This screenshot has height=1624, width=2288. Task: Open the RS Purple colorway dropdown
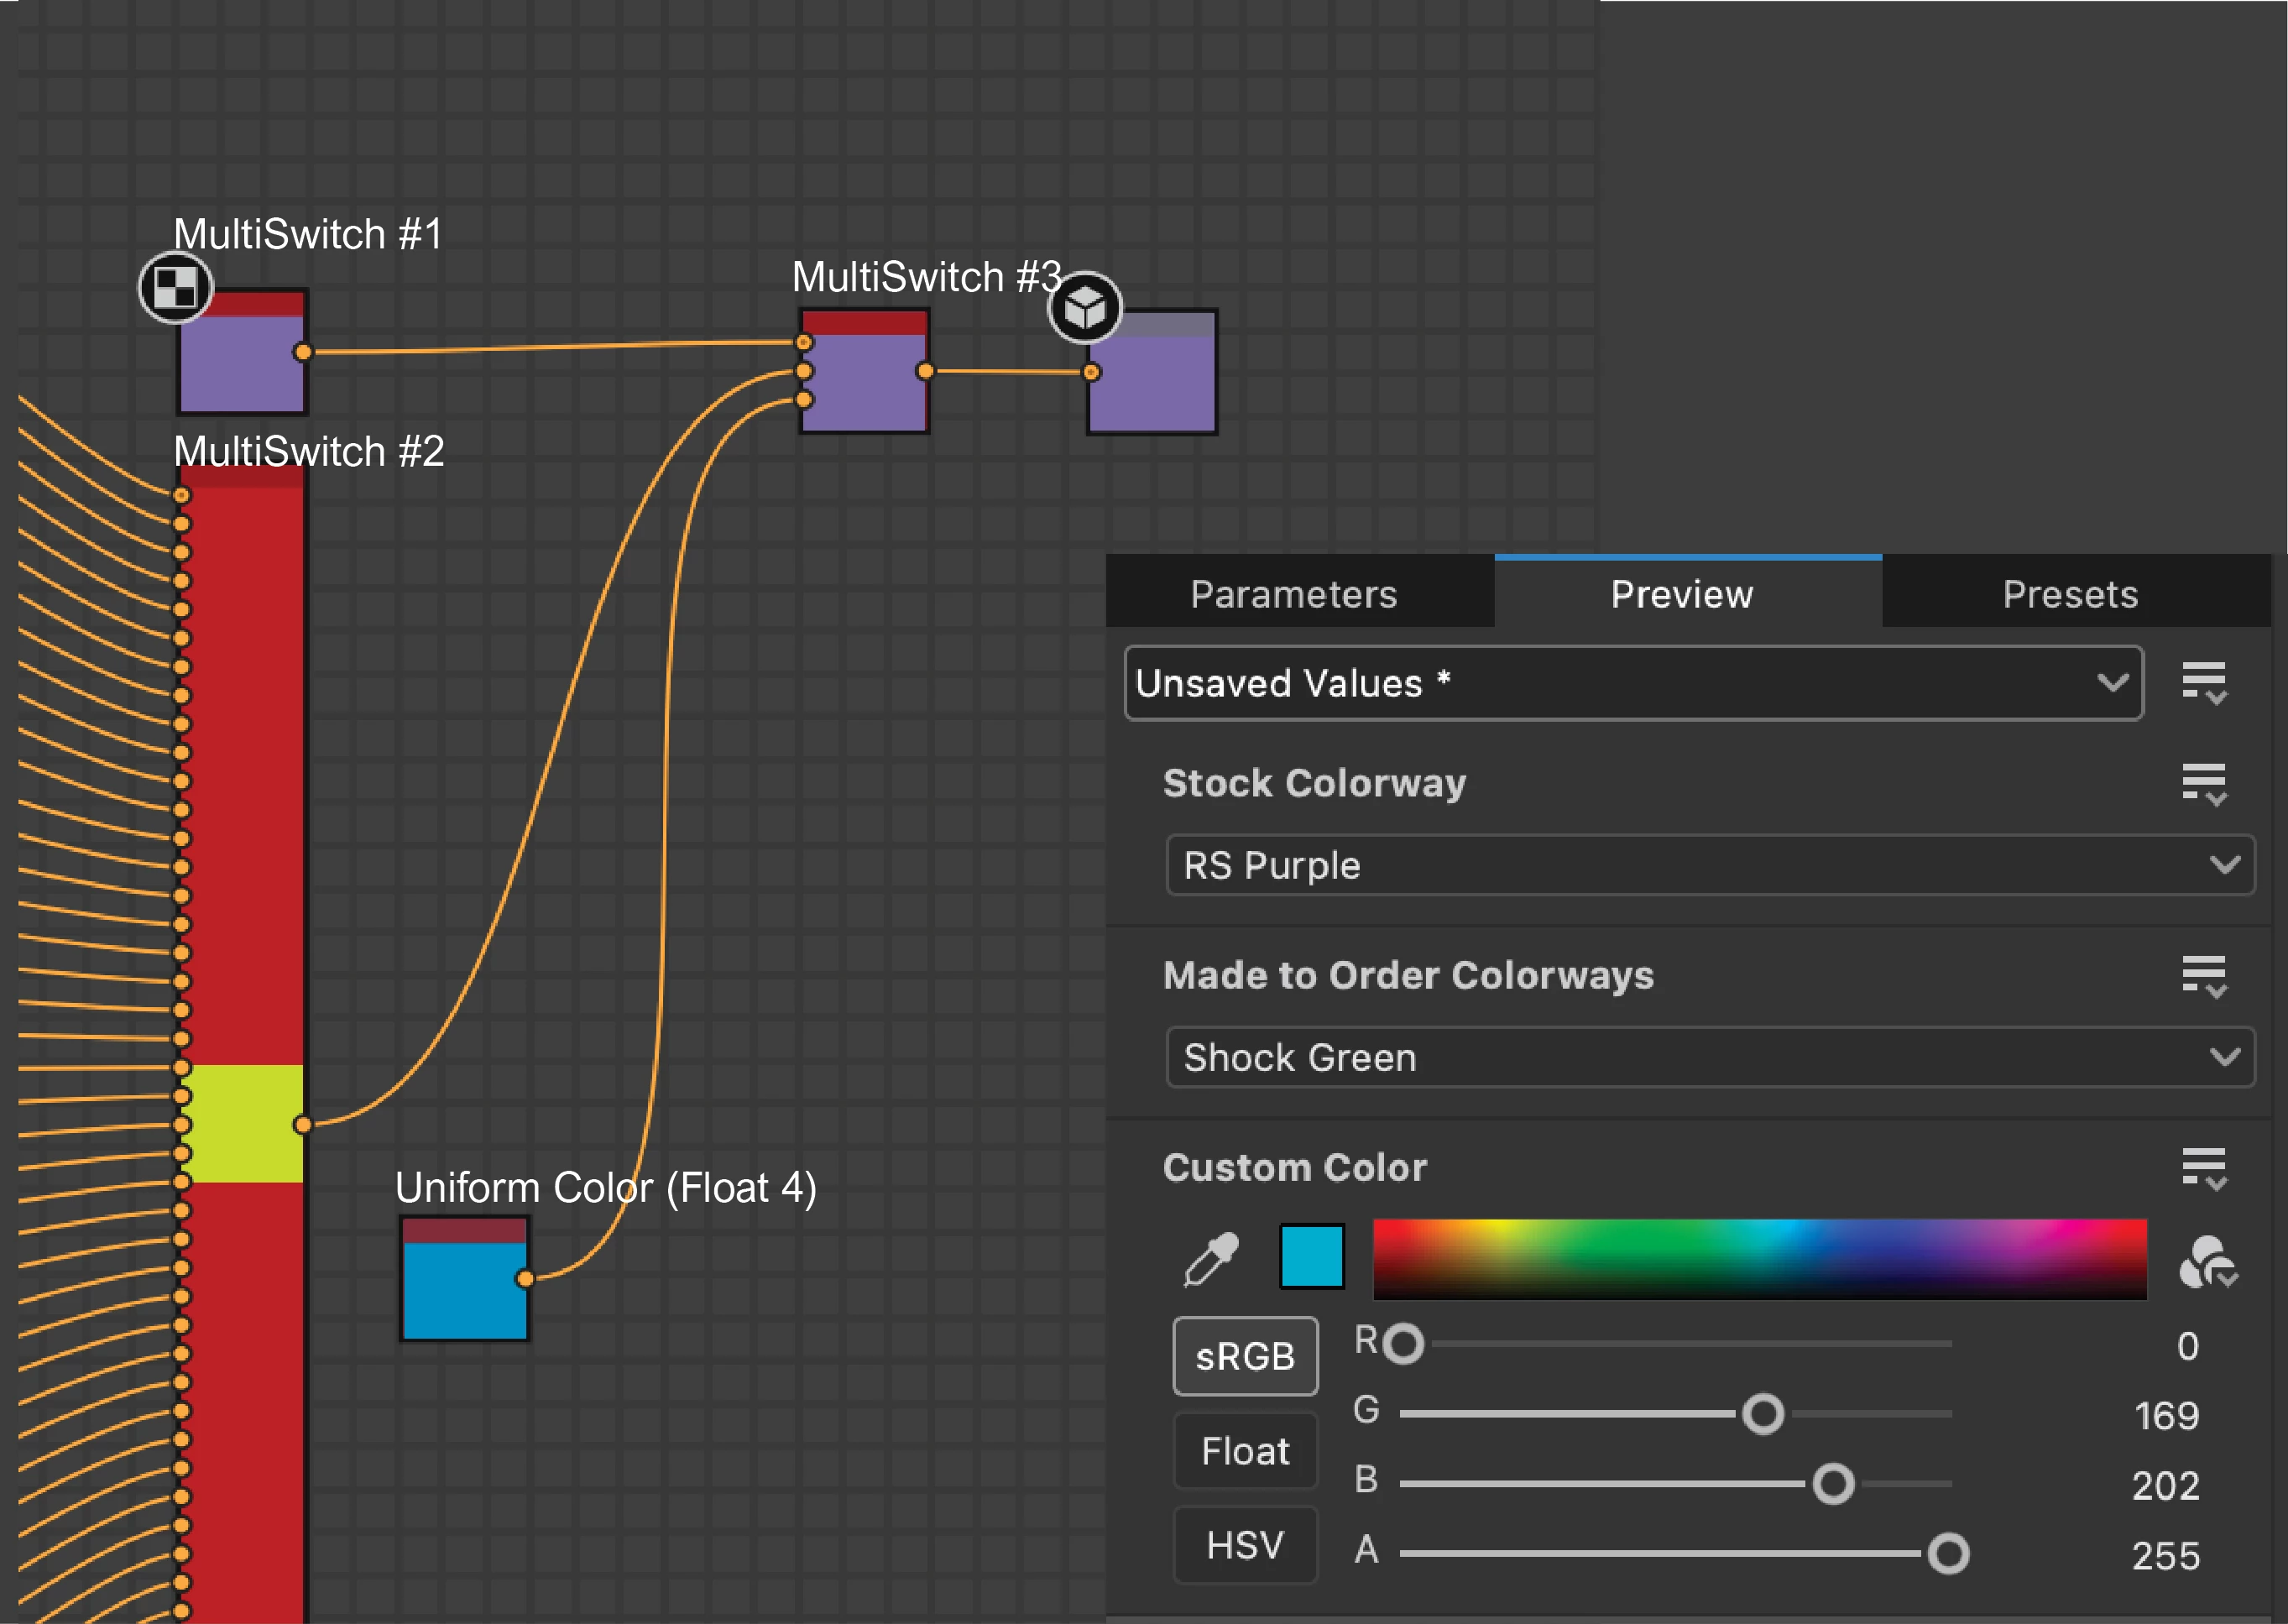(1709, 865)
